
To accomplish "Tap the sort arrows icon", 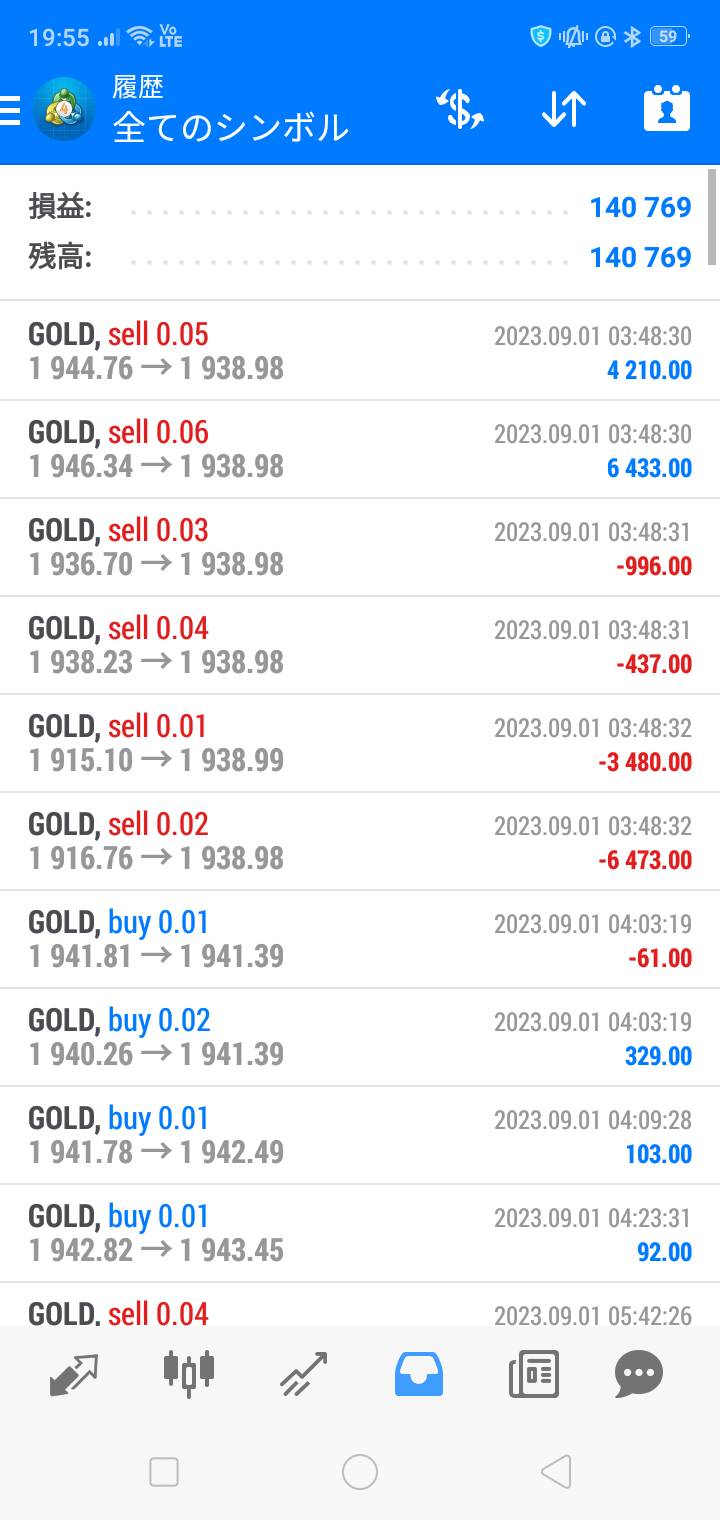I will [x=563, y=109].
